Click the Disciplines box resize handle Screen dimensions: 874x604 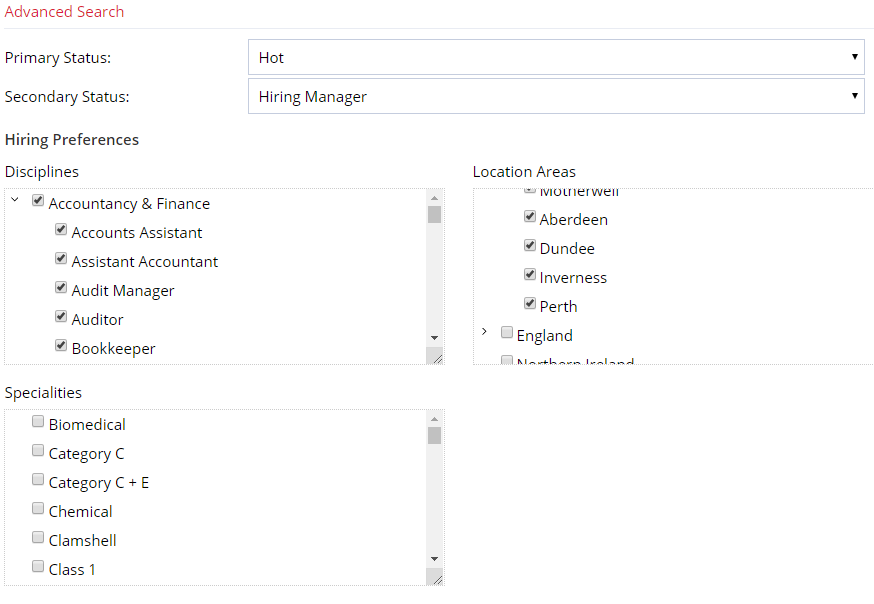point(435,356)
